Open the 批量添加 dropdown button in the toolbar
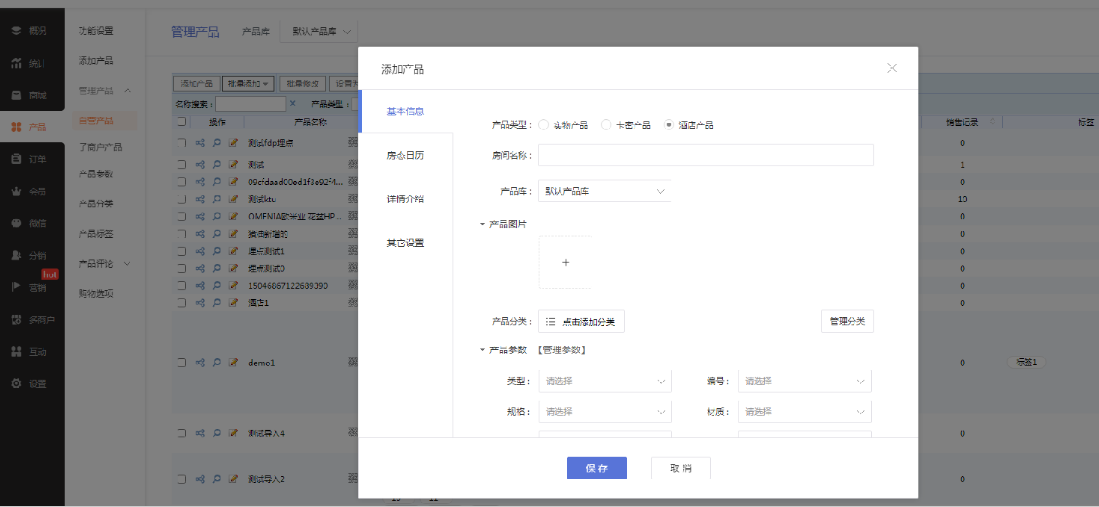Image resolution: width=1099 pixels, height=507 pixels. 247,83
